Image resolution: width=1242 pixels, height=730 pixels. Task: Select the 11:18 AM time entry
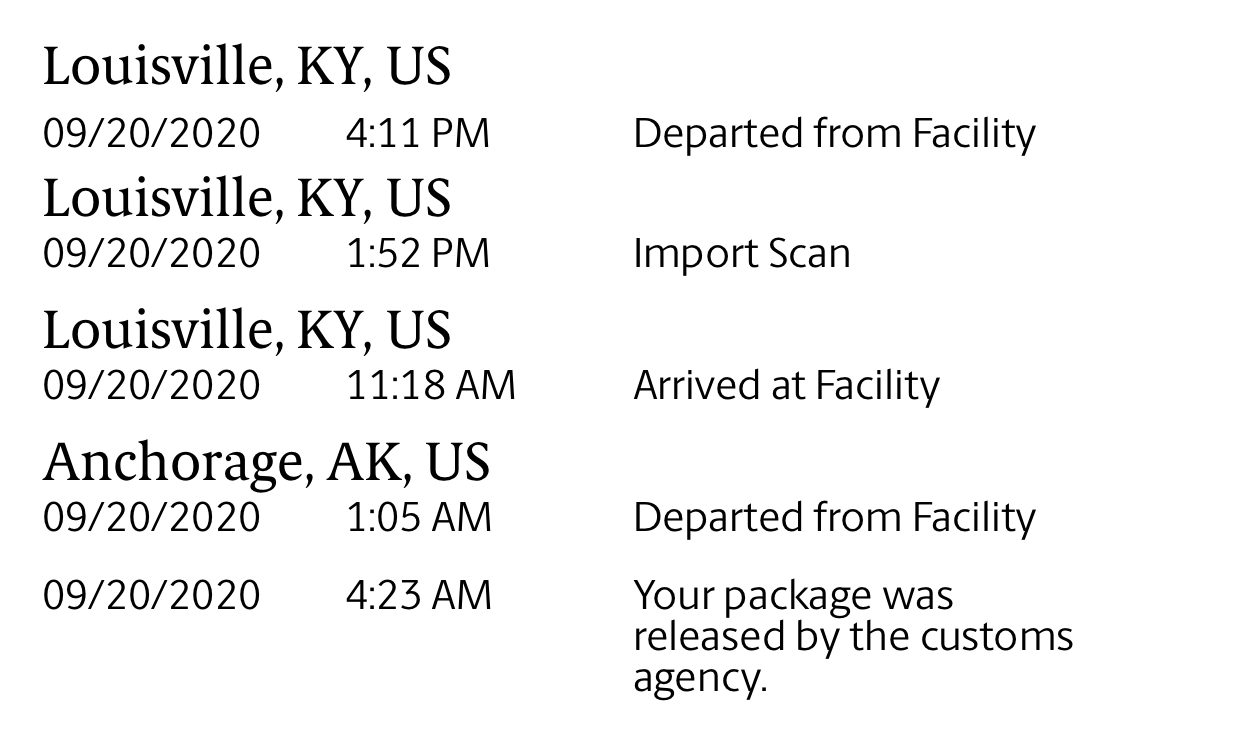pos(431,386)
